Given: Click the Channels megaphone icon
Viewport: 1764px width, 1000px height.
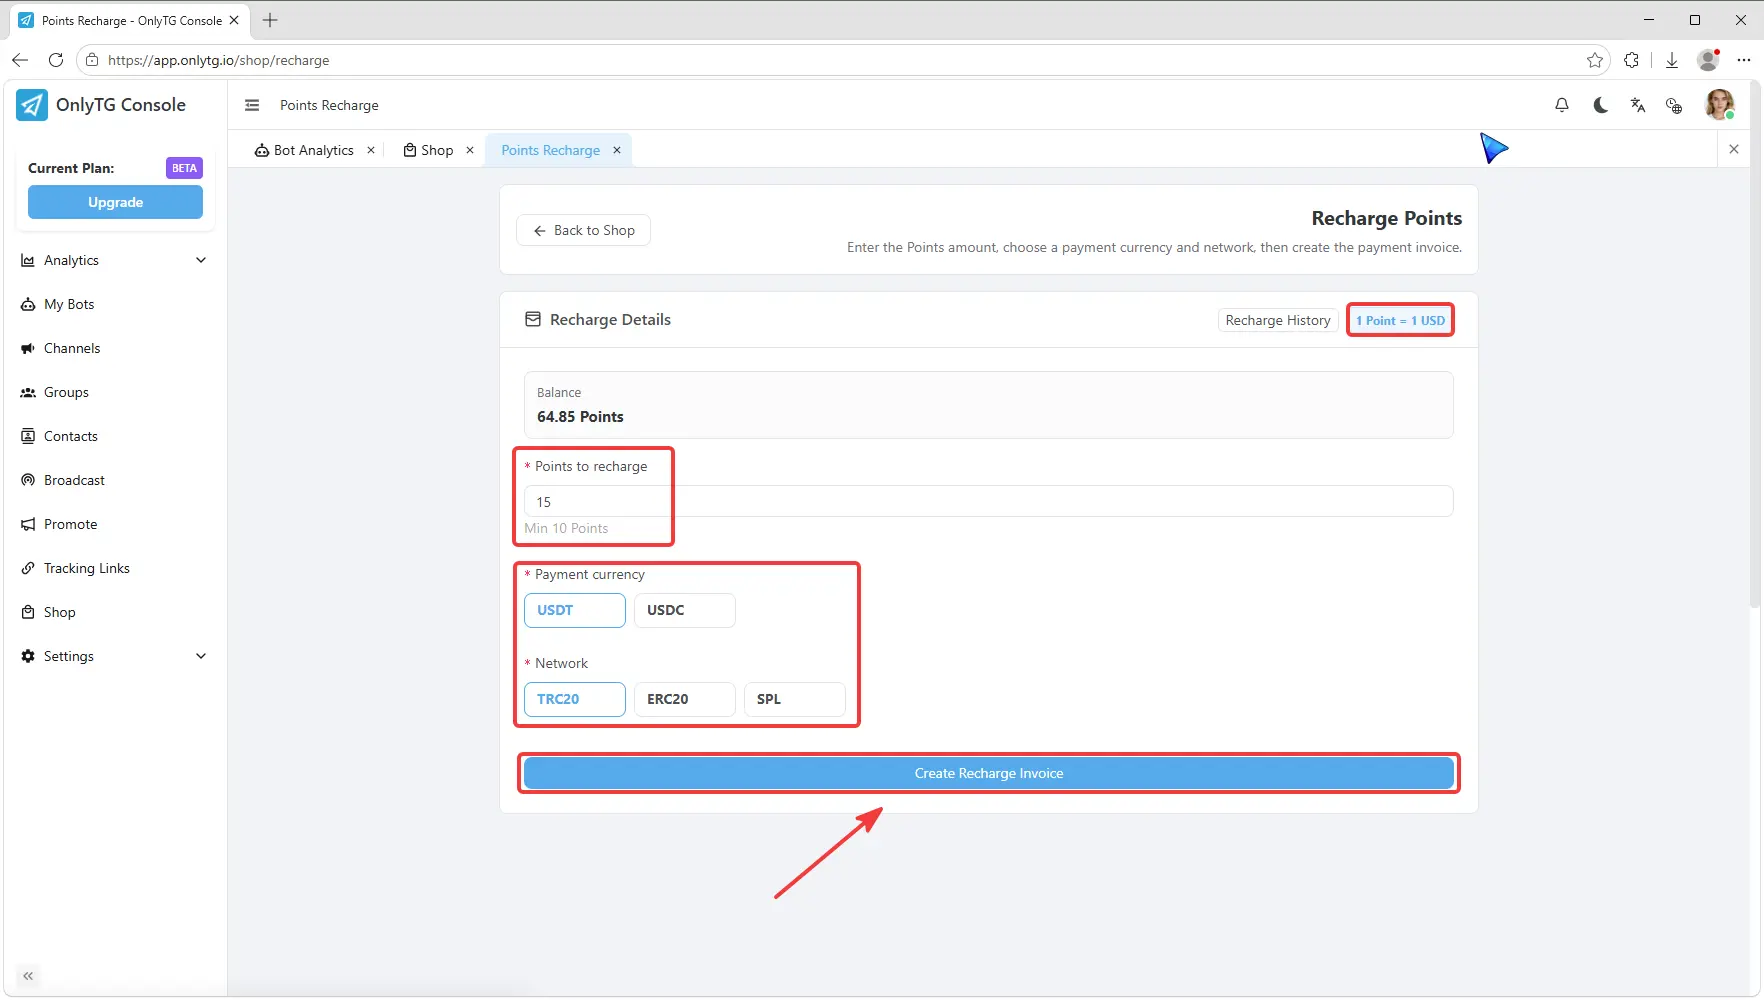Looking at the screenshot, I should (28, 348).
